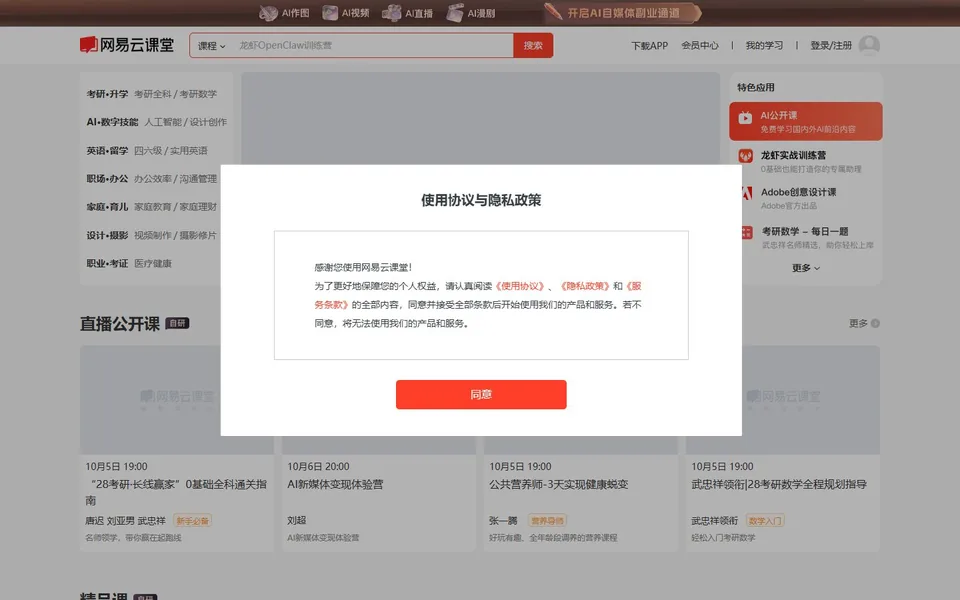
Task: Open 我的学习 page
Action: click(x=764, y=45)
